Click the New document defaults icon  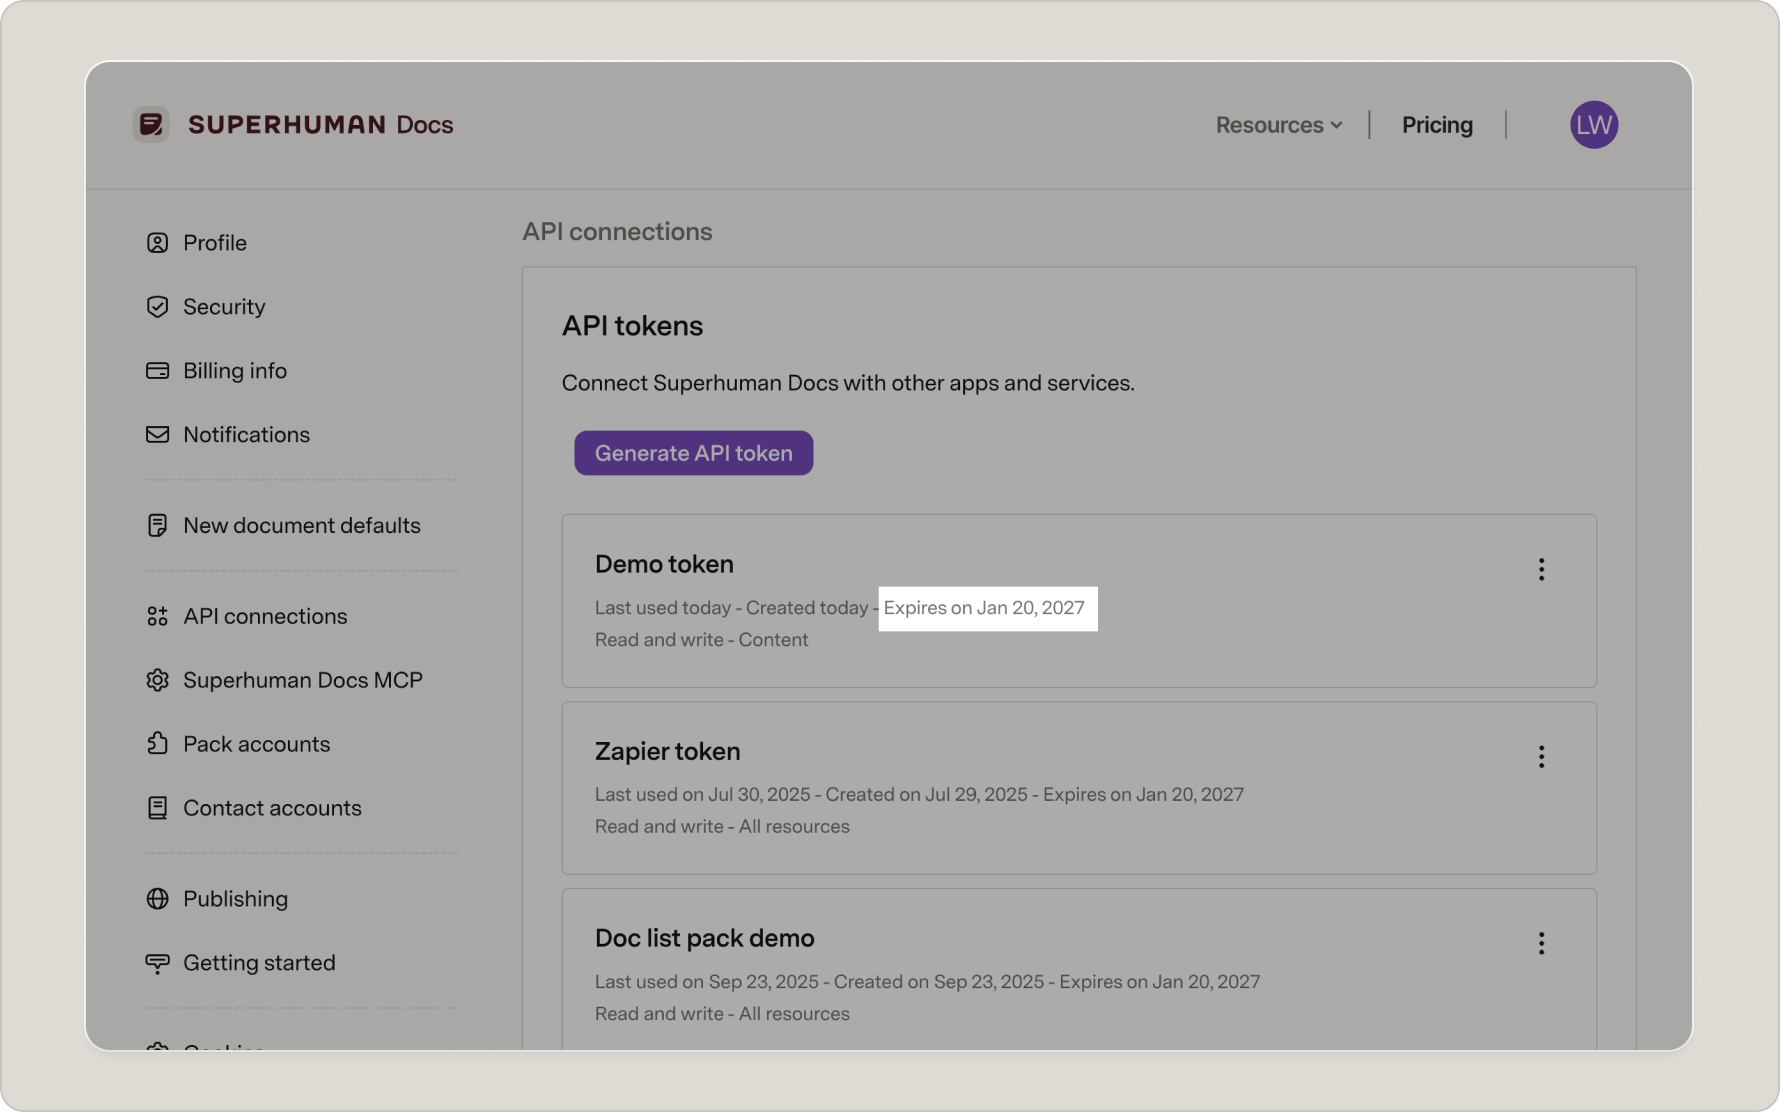pyautogui.click(x=157, y=526)
